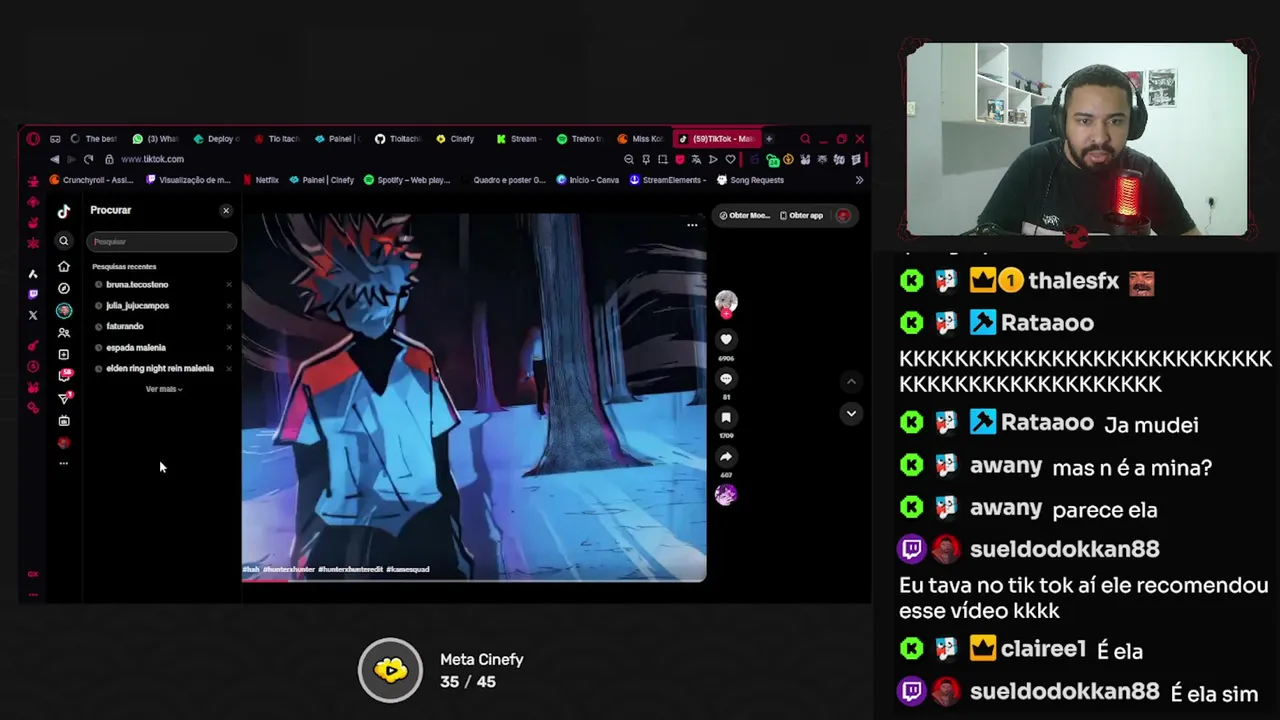Go to the previous video (up arrow)
The image size is (1280, 720).
pyautogui.click(x=851, y=381)
